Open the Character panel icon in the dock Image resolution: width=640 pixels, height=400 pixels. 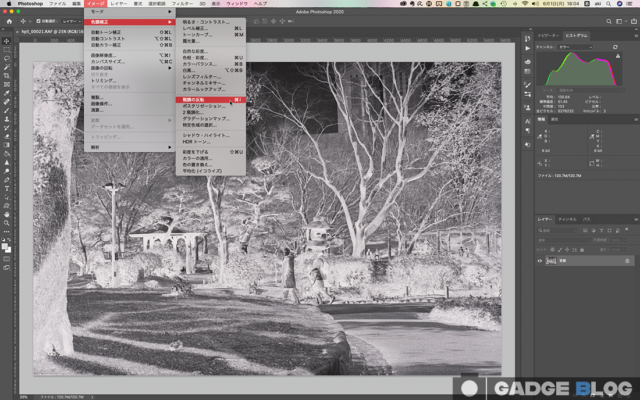[527, 121]
